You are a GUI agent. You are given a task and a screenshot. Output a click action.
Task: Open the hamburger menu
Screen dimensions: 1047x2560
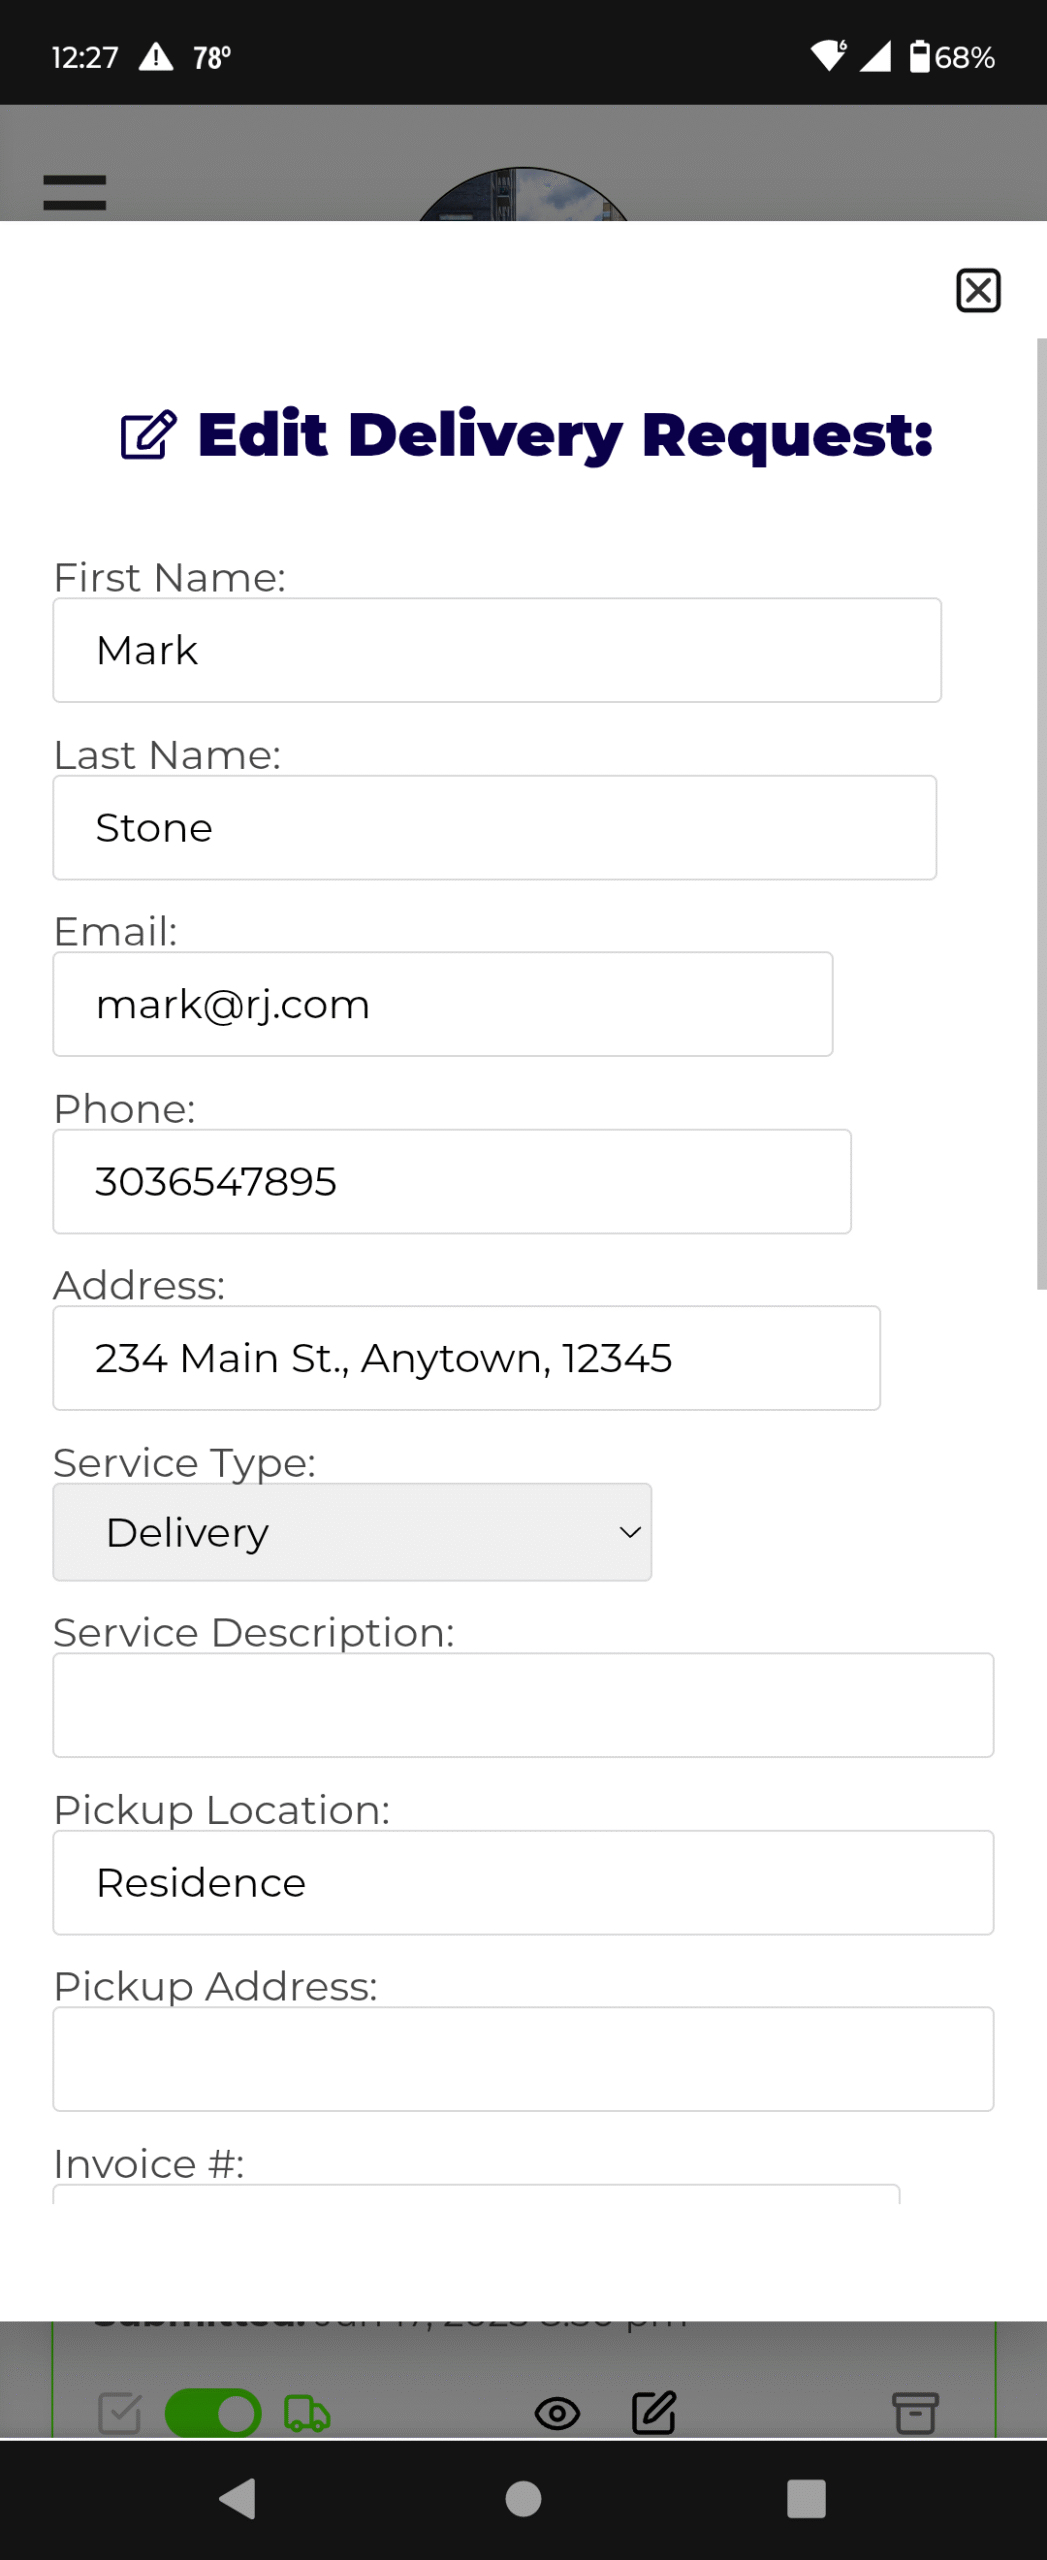pyautogui.click(x=75, y=193)
